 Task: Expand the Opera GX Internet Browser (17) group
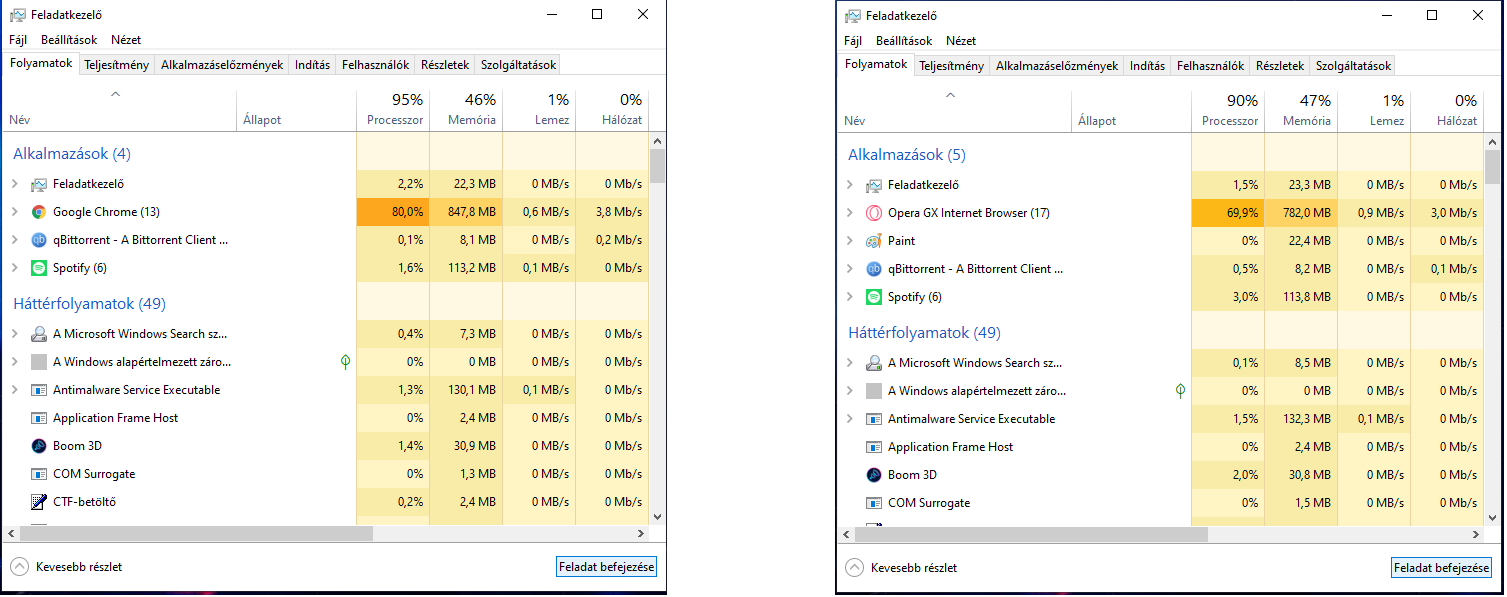click(850, 213)
